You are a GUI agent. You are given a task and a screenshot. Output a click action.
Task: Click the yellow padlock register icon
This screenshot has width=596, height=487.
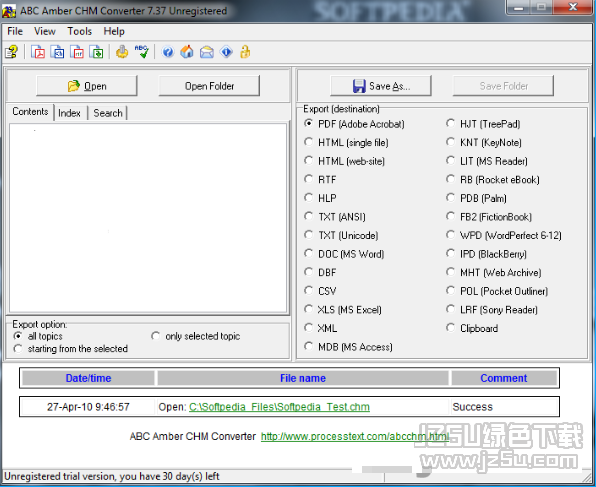246,52
